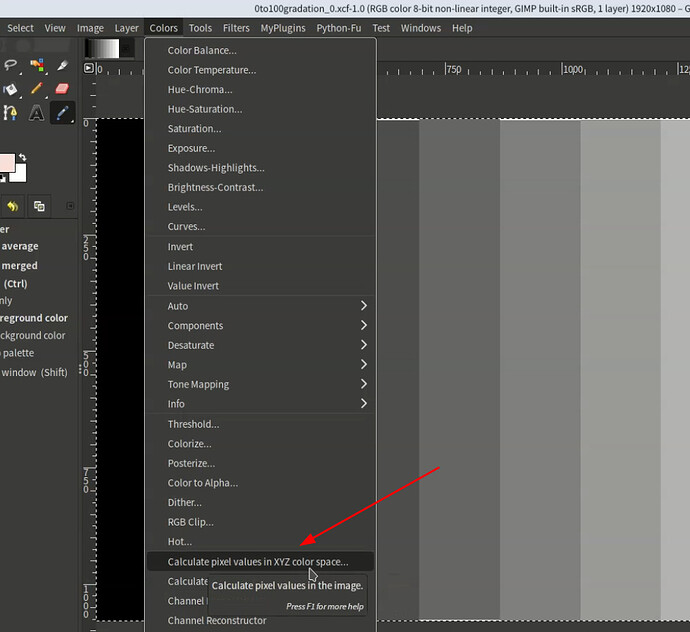Choose Hue-Chroma... menu entry
Viewport: 690px width, 632px height.
[x=261, y=89]
